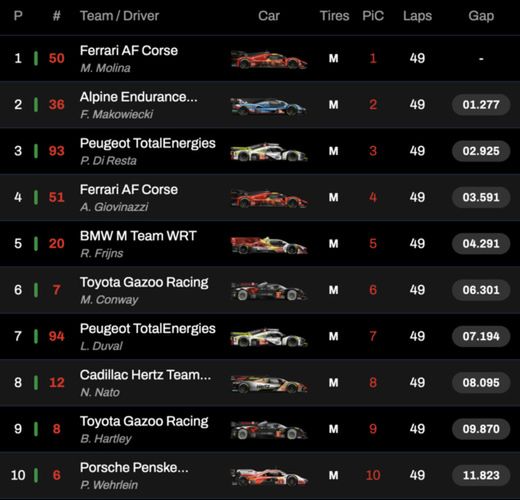
Task: Sort by the Gap column header
Action: point(481,16)
